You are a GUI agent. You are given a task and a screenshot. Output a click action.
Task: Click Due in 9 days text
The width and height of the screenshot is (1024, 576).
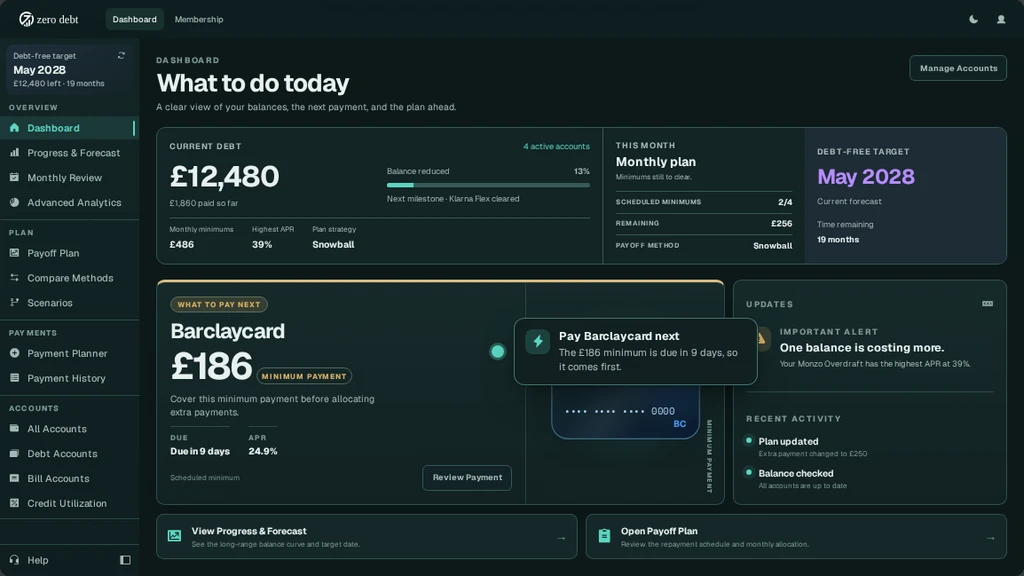pos(200,451)
